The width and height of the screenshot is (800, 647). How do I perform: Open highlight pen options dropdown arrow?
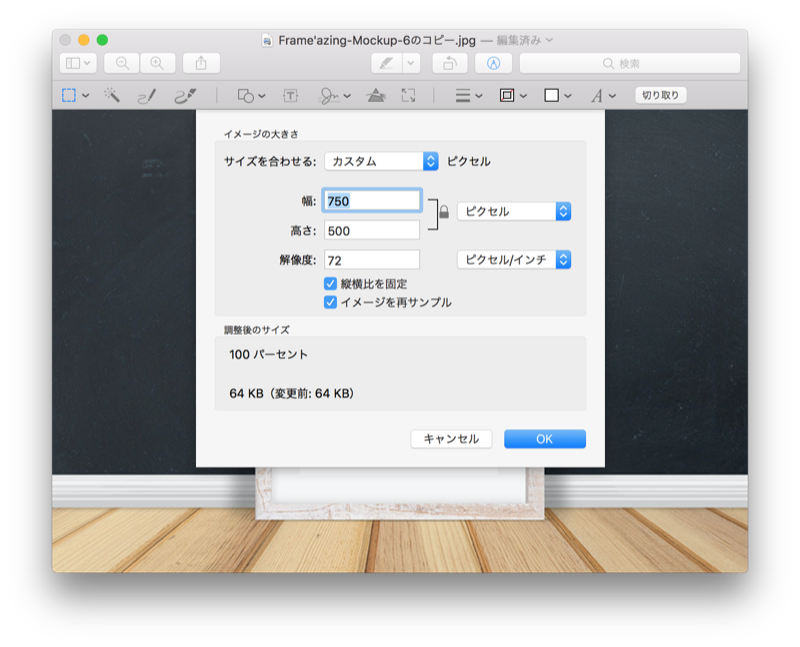tap(411, 63)
